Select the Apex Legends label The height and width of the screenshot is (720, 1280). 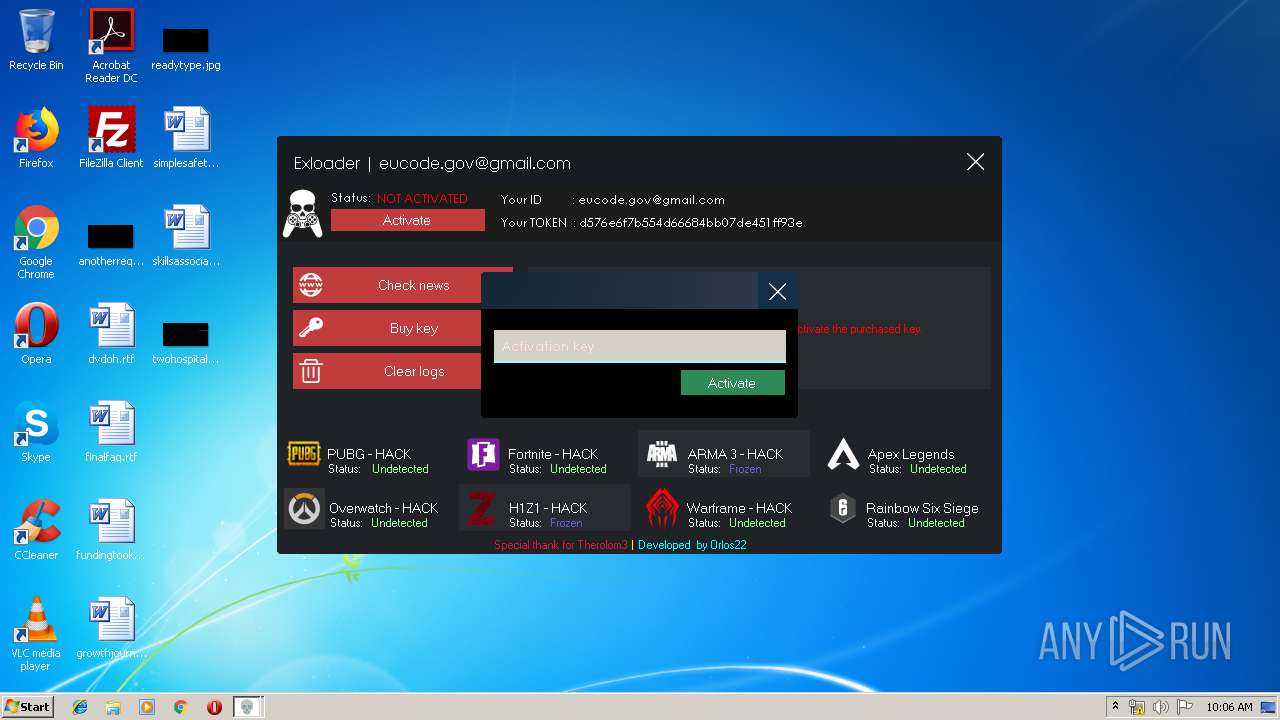coord(911,454)
